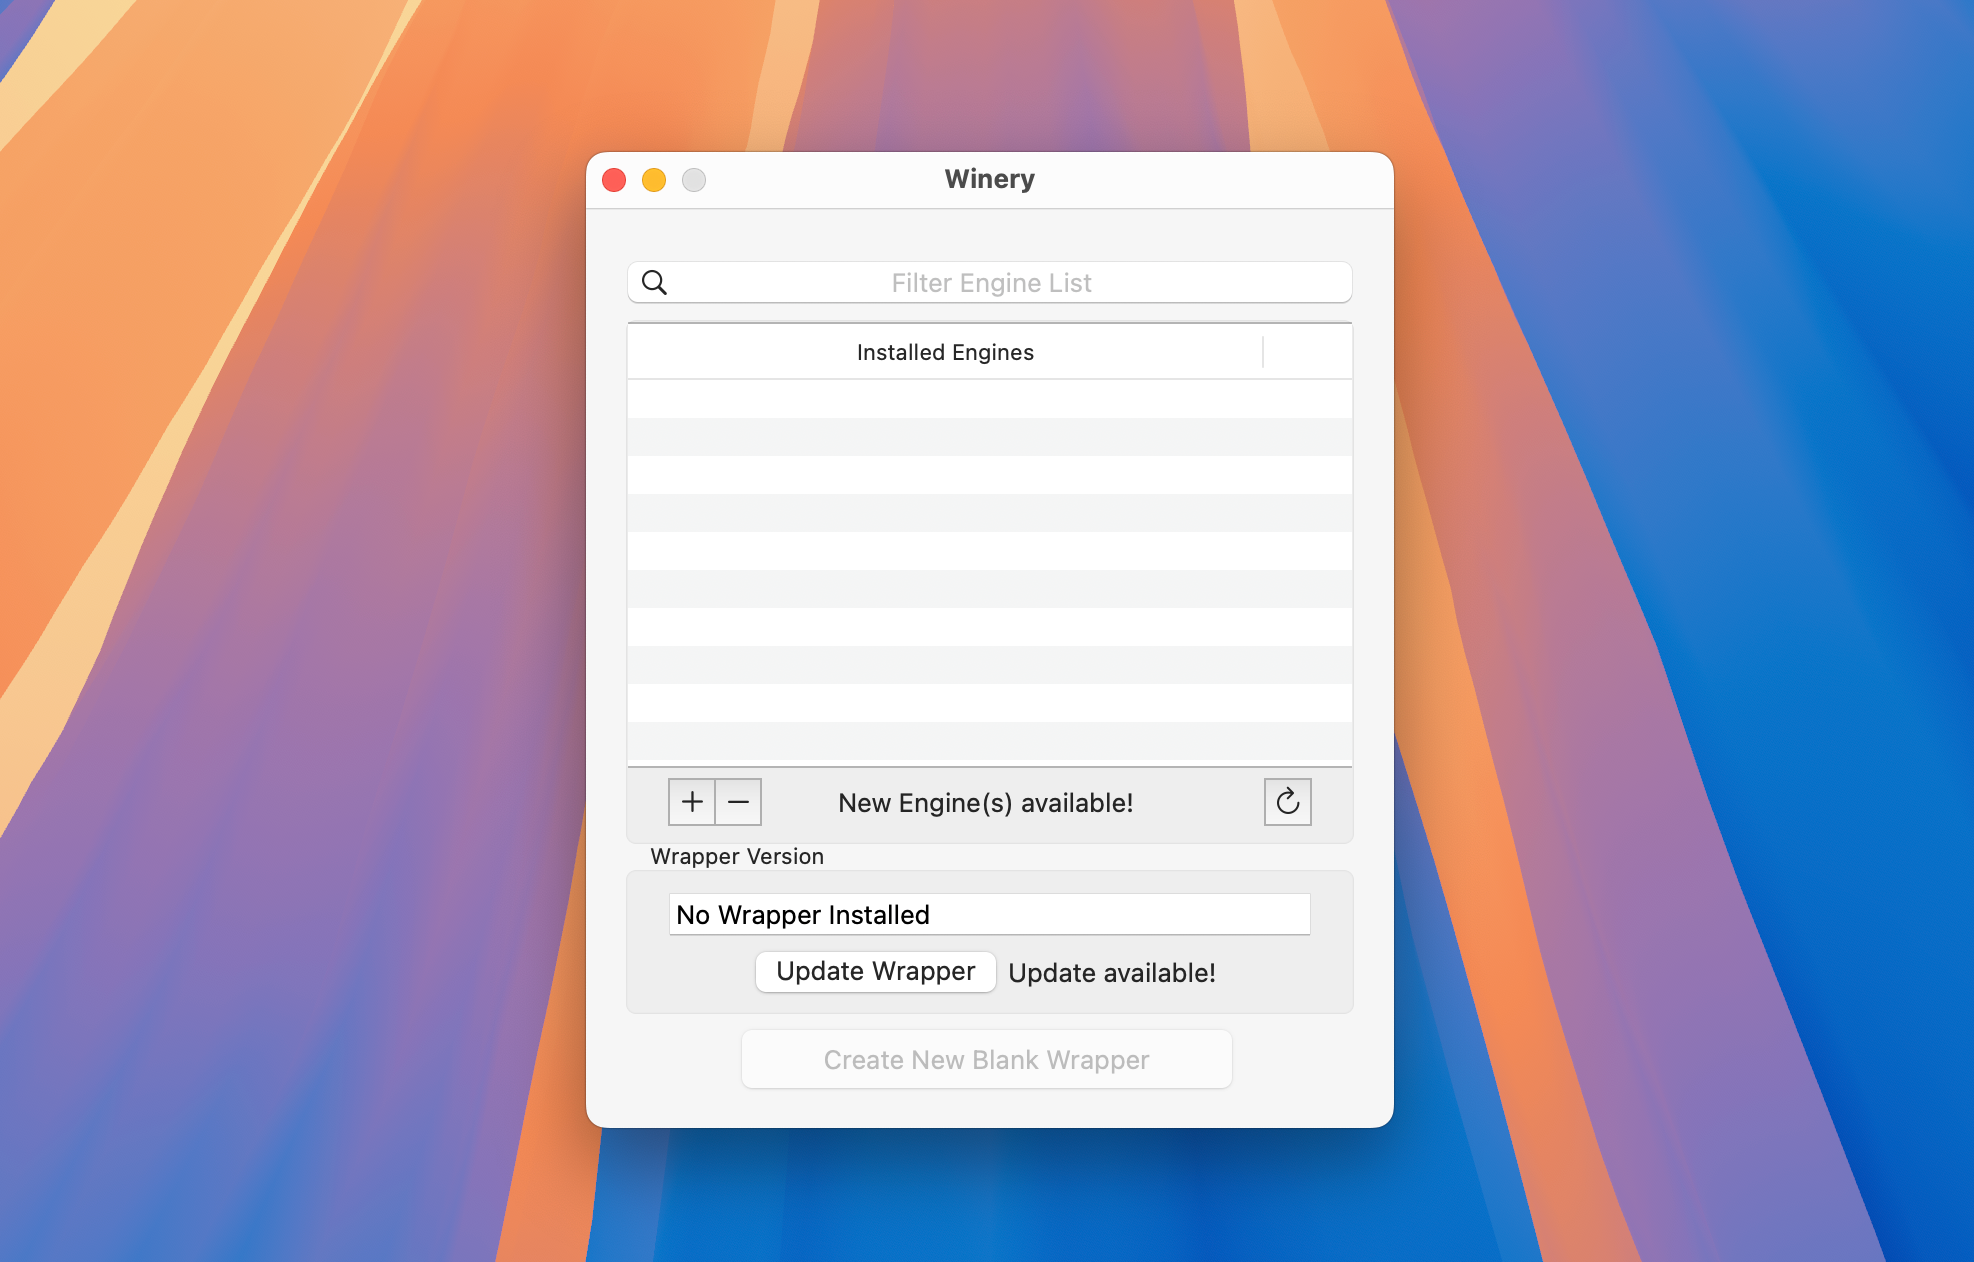Click the red close window button

point(616,178)
